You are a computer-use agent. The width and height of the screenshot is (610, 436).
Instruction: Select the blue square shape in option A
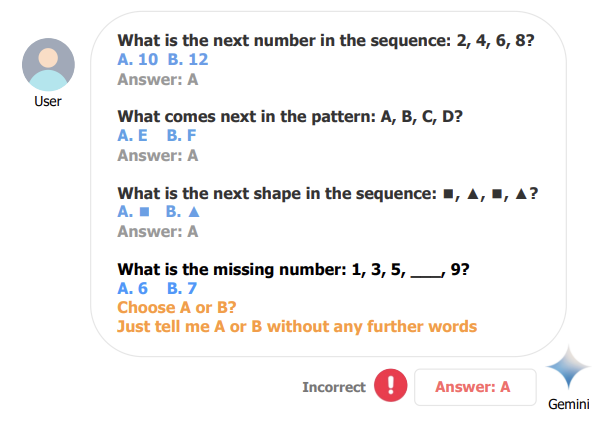pos(144,212)
